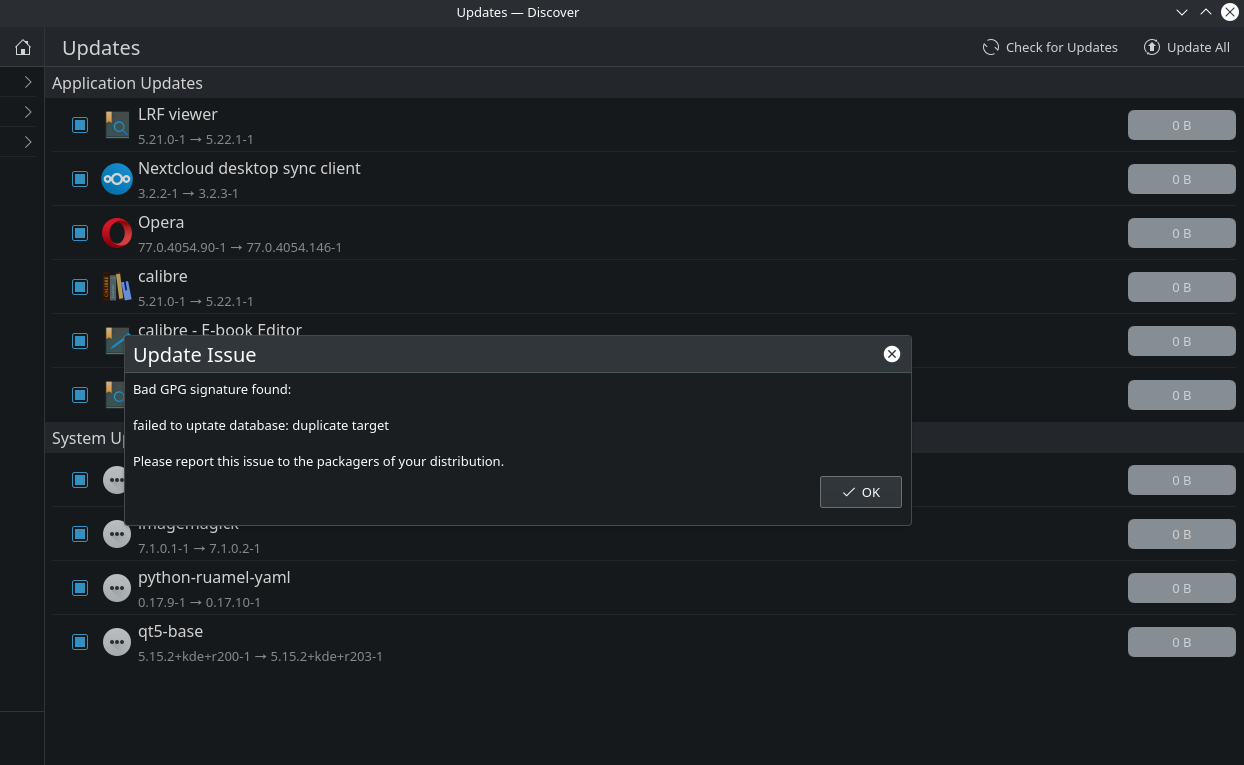
Task: Click the Nextcloud desktop sync client icon
Action: pyautogui.click(x=117, y=178)
